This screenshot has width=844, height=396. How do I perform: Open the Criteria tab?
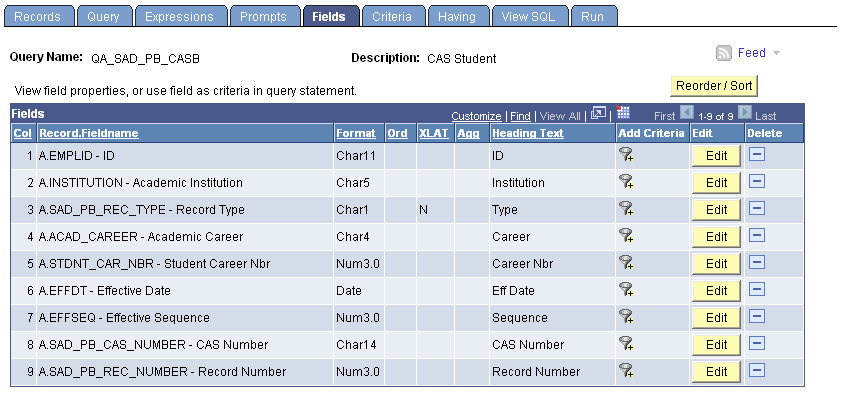(x=392, y=17)
